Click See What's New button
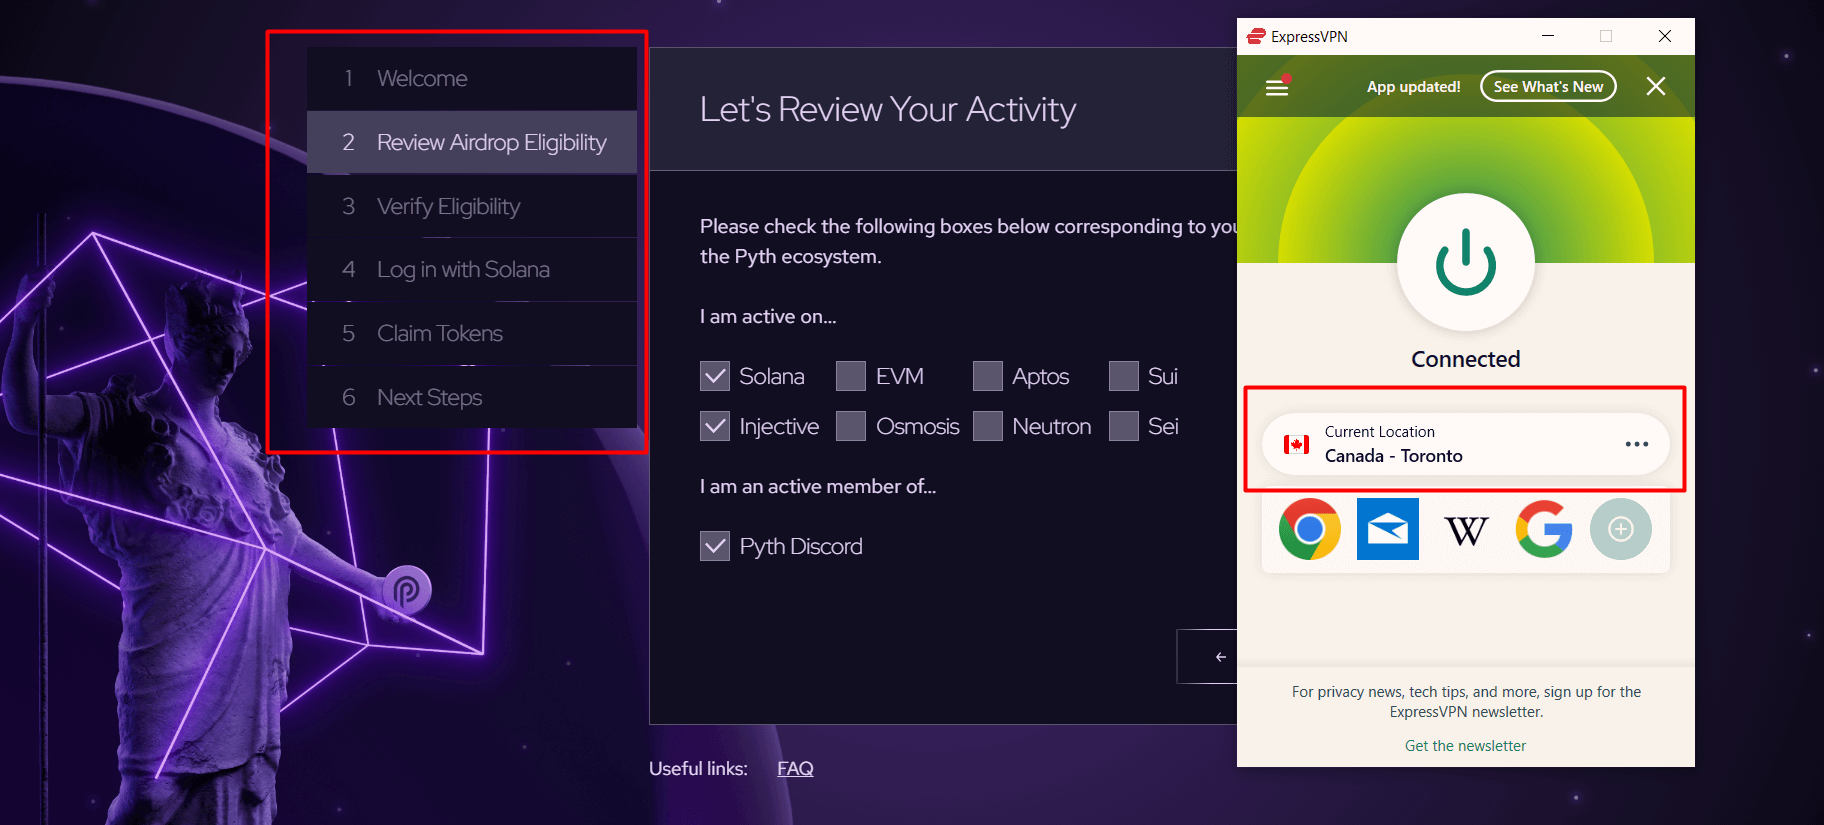1824x825 pixels. pyautogui.click(x=1547, y=87)
